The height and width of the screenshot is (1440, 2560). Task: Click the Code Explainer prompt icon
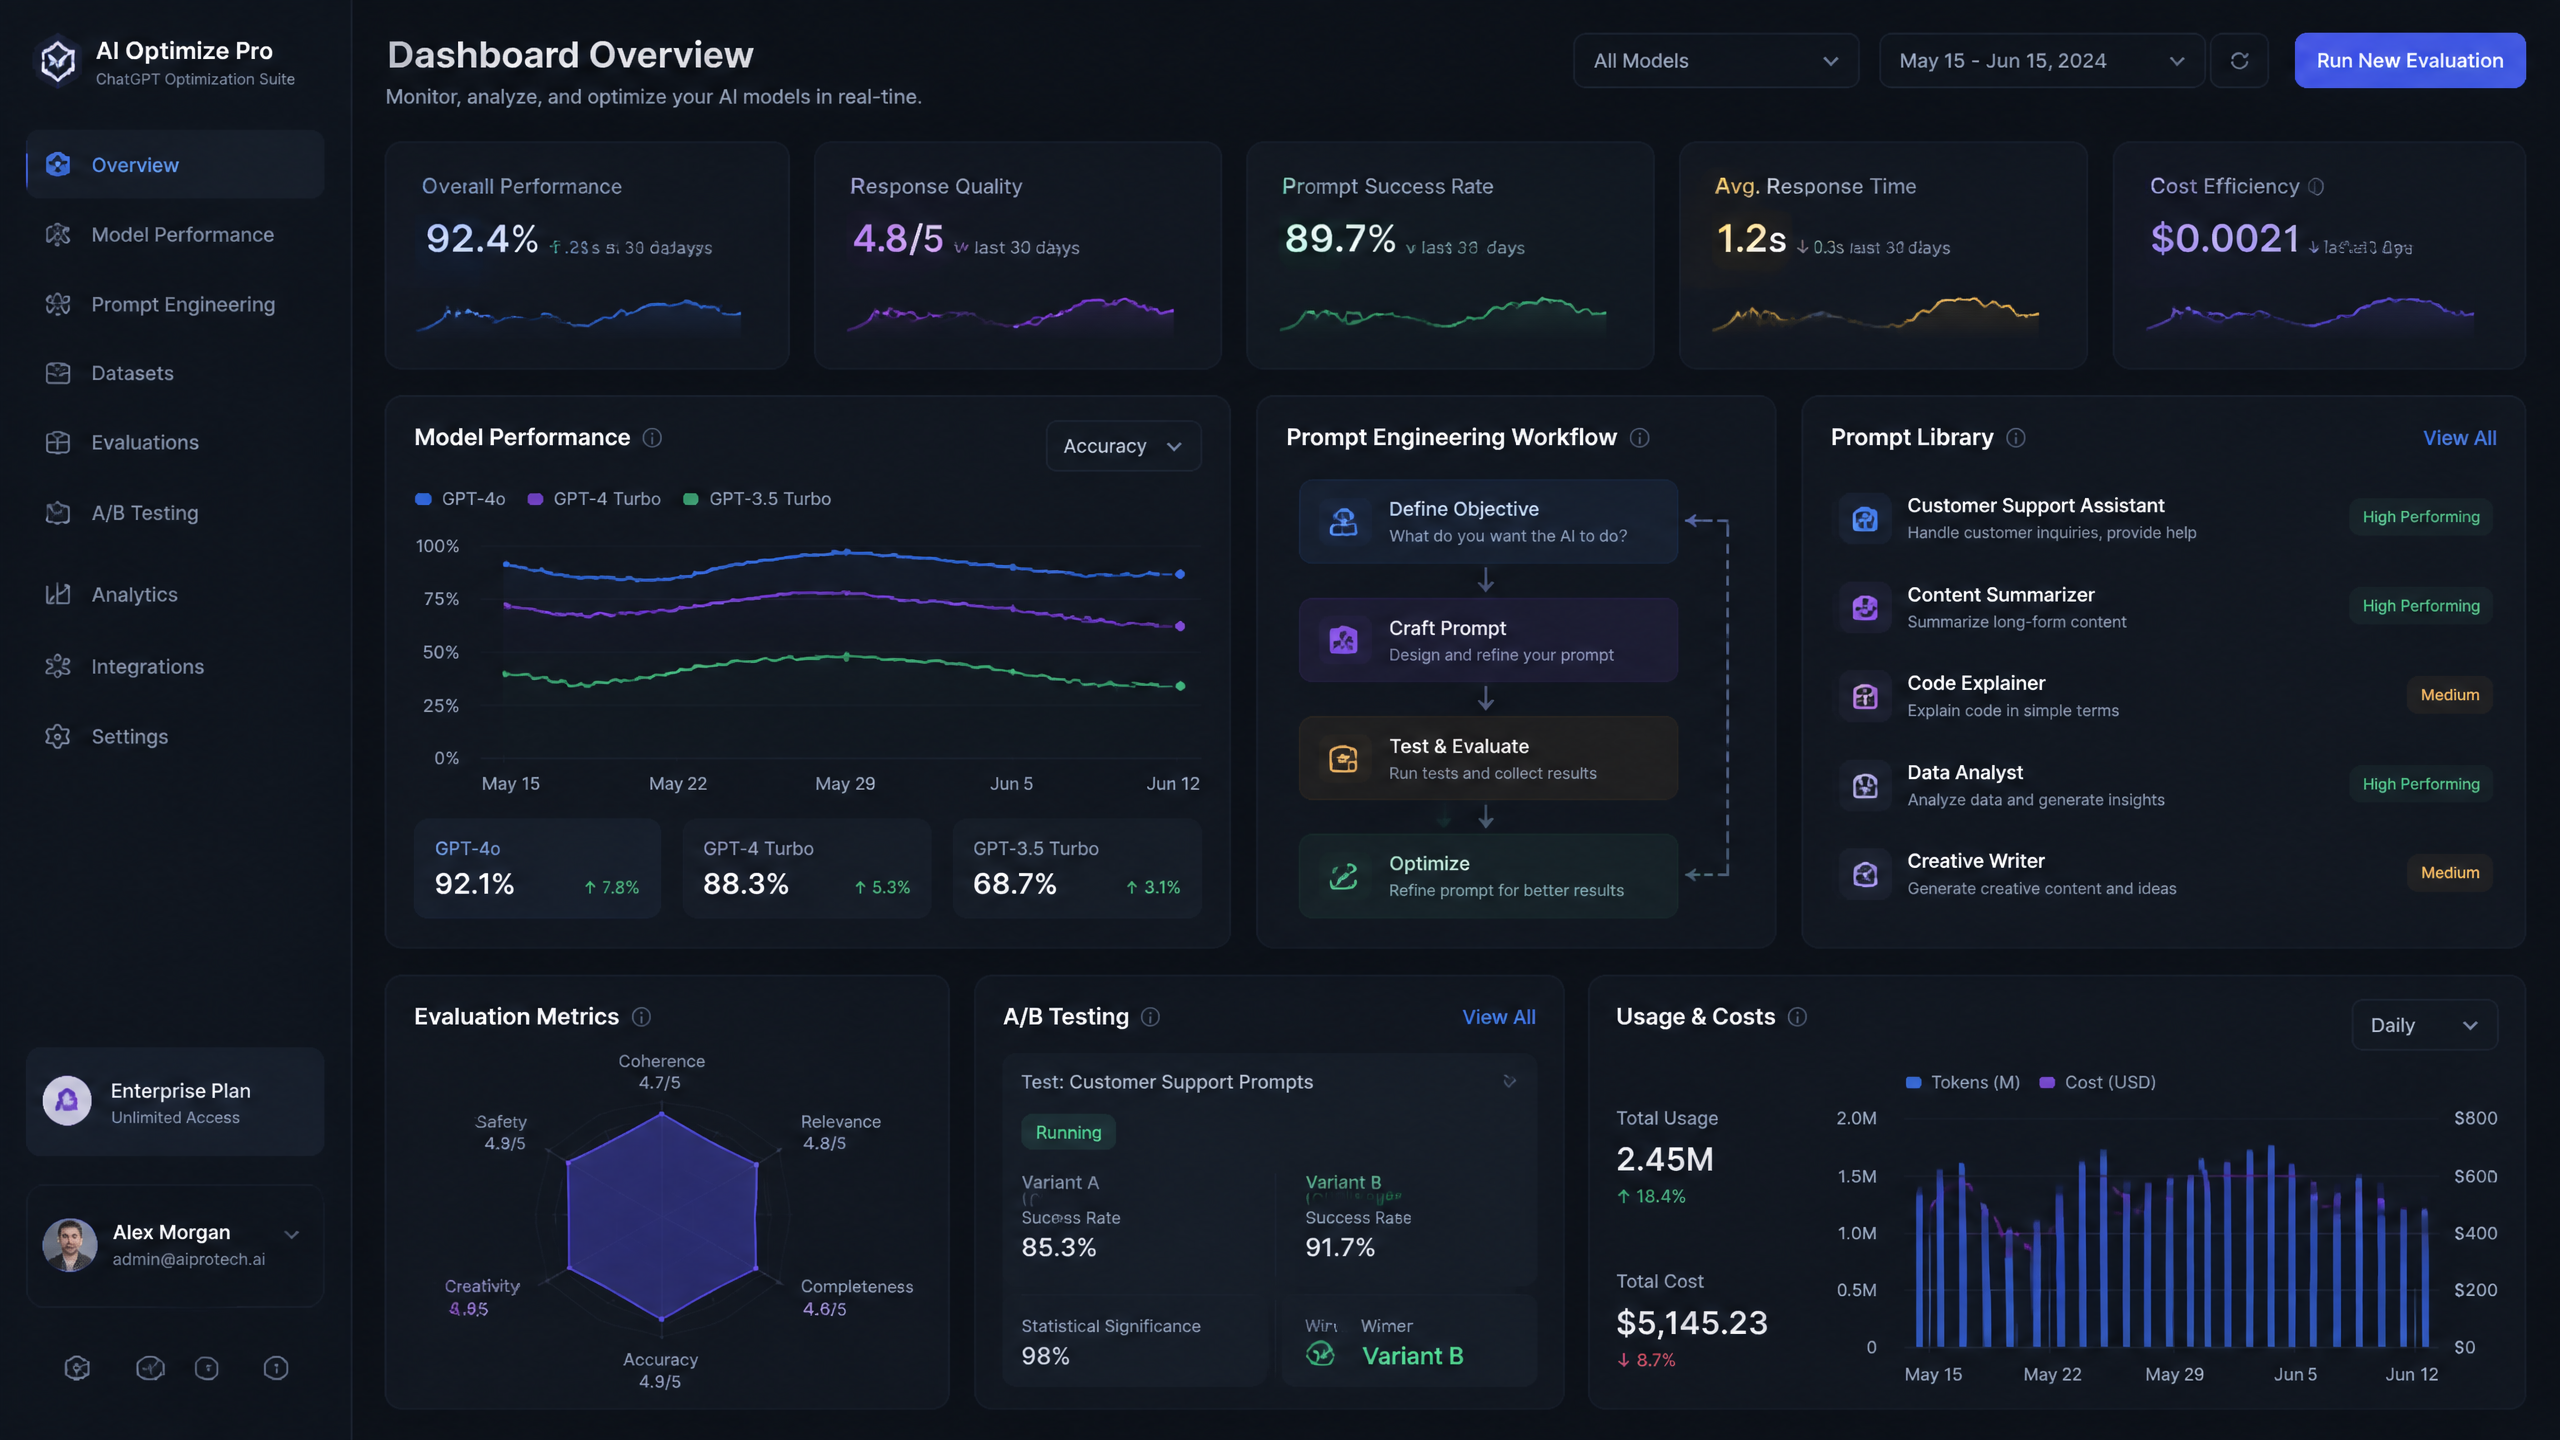pos(1865,696)
